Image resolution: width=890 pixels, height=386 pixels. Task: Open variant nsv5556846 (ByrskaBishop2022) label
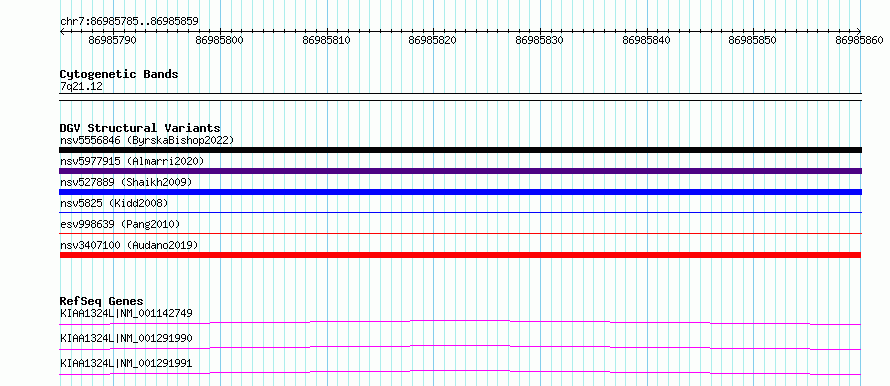point(147,140)
